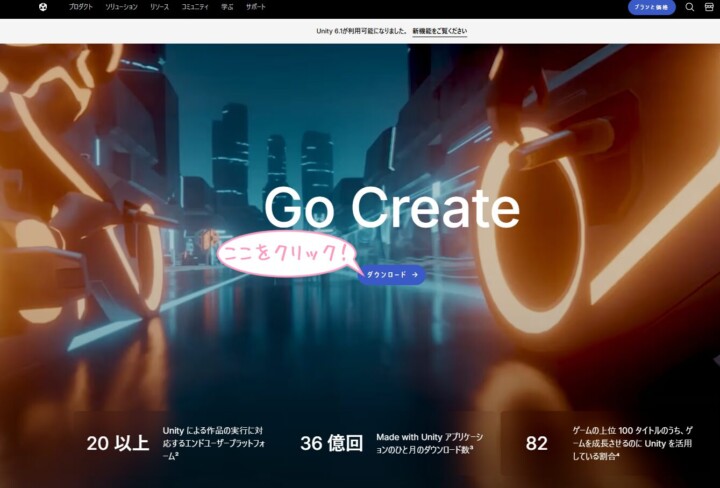Open the 学ぶ menu
This screenshot has width=720, height=488.
tap(227, 7)
